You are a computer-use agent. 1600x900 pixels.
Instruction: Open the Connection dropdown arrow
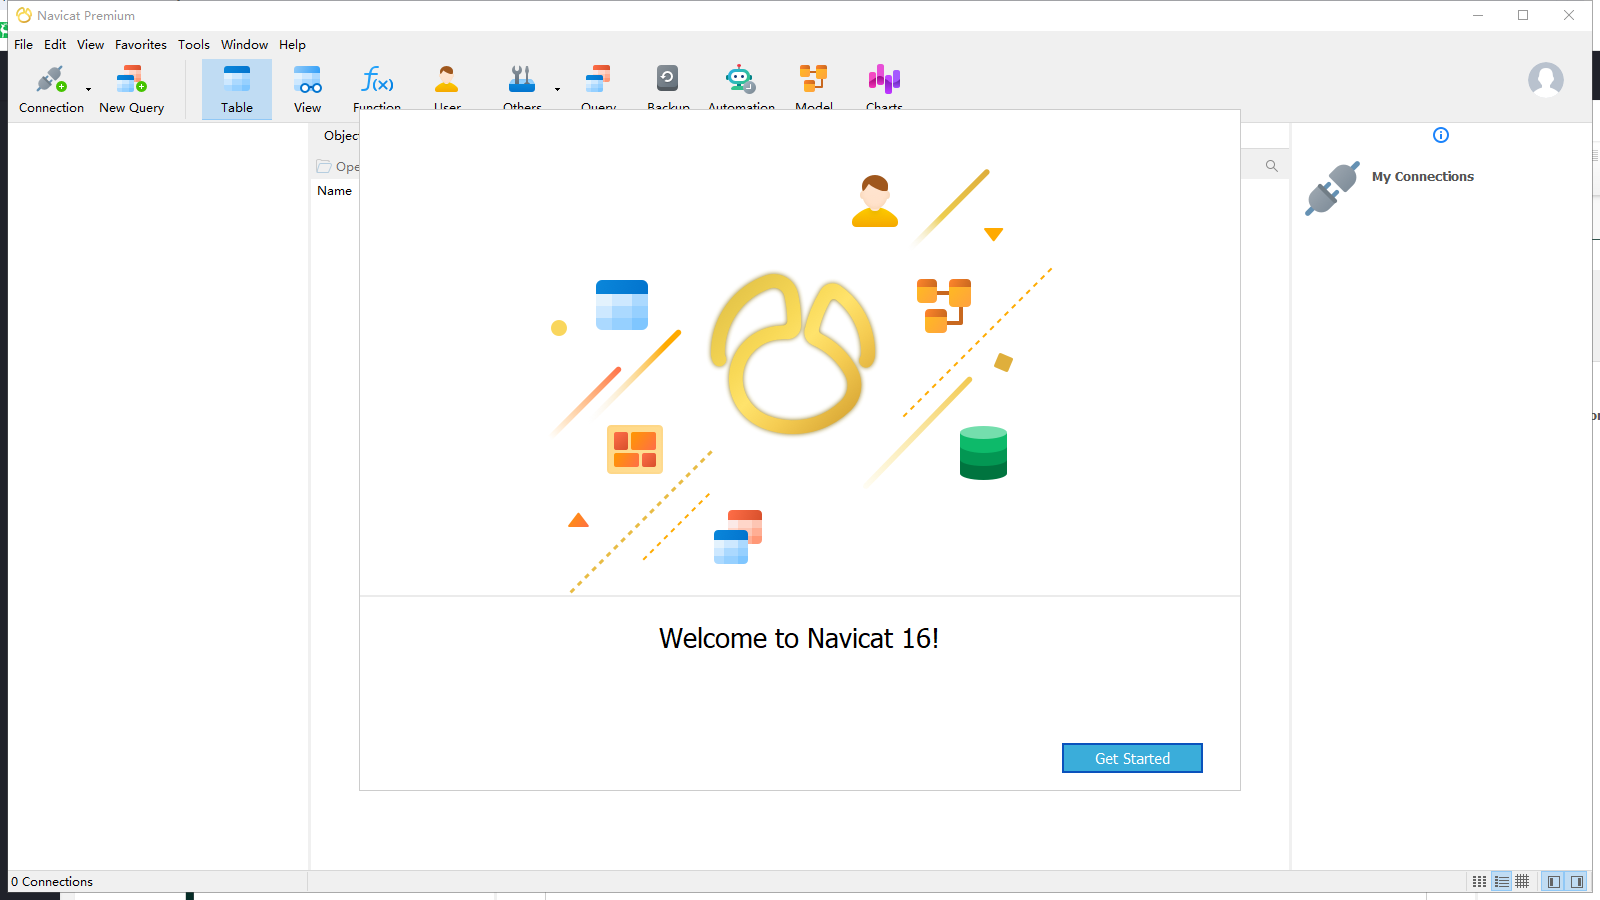click(x=88, y=90)
